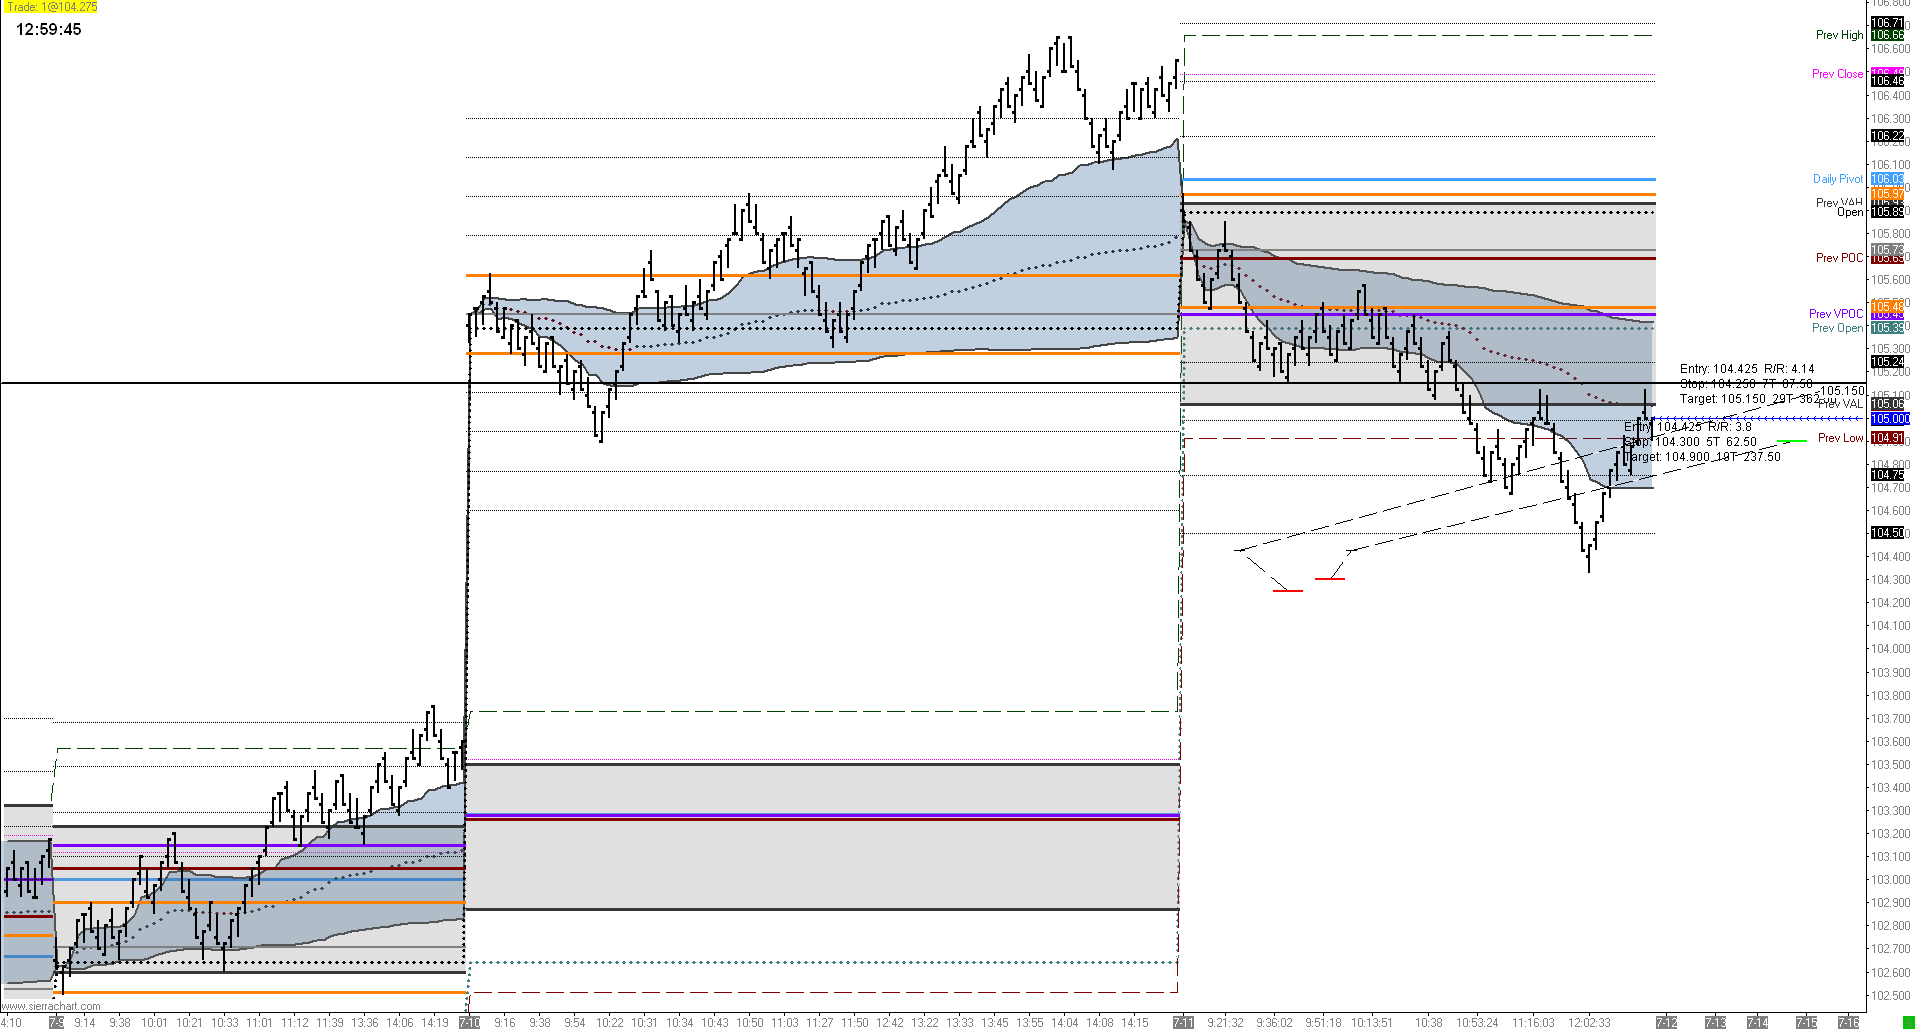1916x1030 pixels.
Task: Click the 9:21:32 time label on axis
Action: [x=1225, y=1023]
